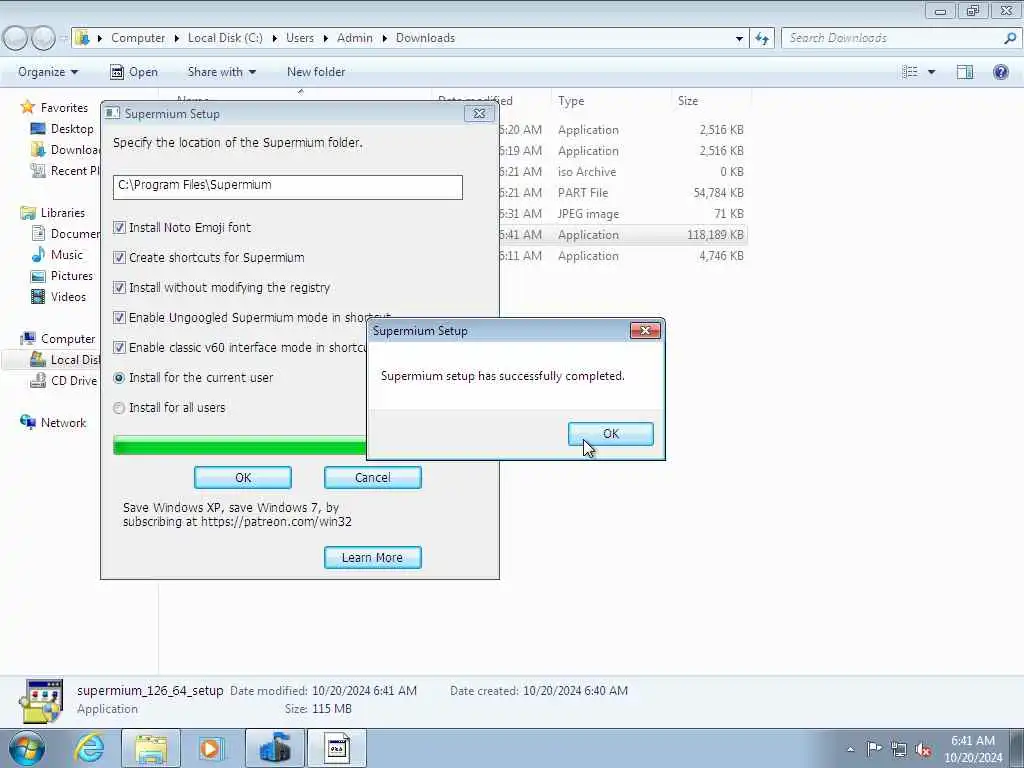Select the 118,189 KB Application file row

pos(622,234)
